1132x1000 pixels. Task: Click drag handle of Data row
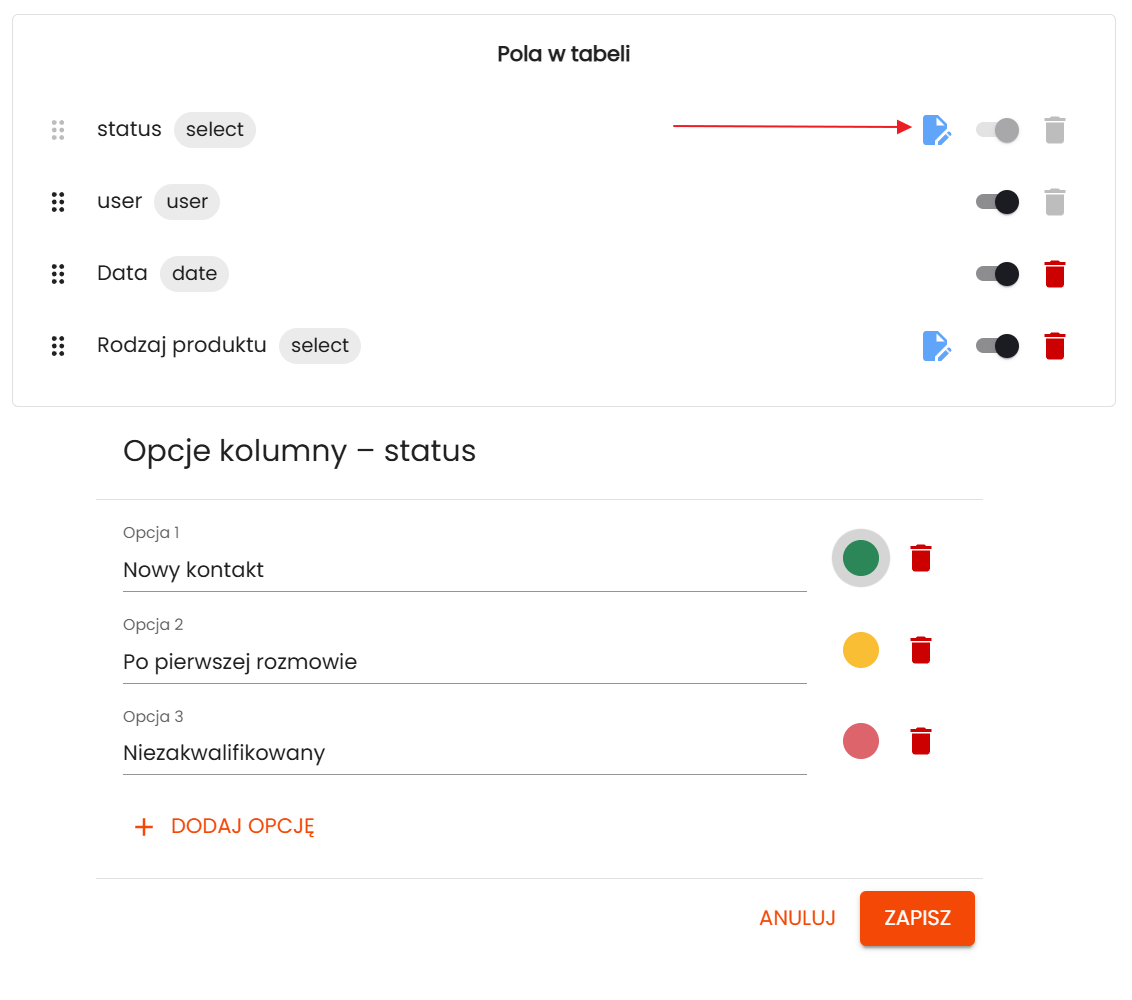pos(58,274)
